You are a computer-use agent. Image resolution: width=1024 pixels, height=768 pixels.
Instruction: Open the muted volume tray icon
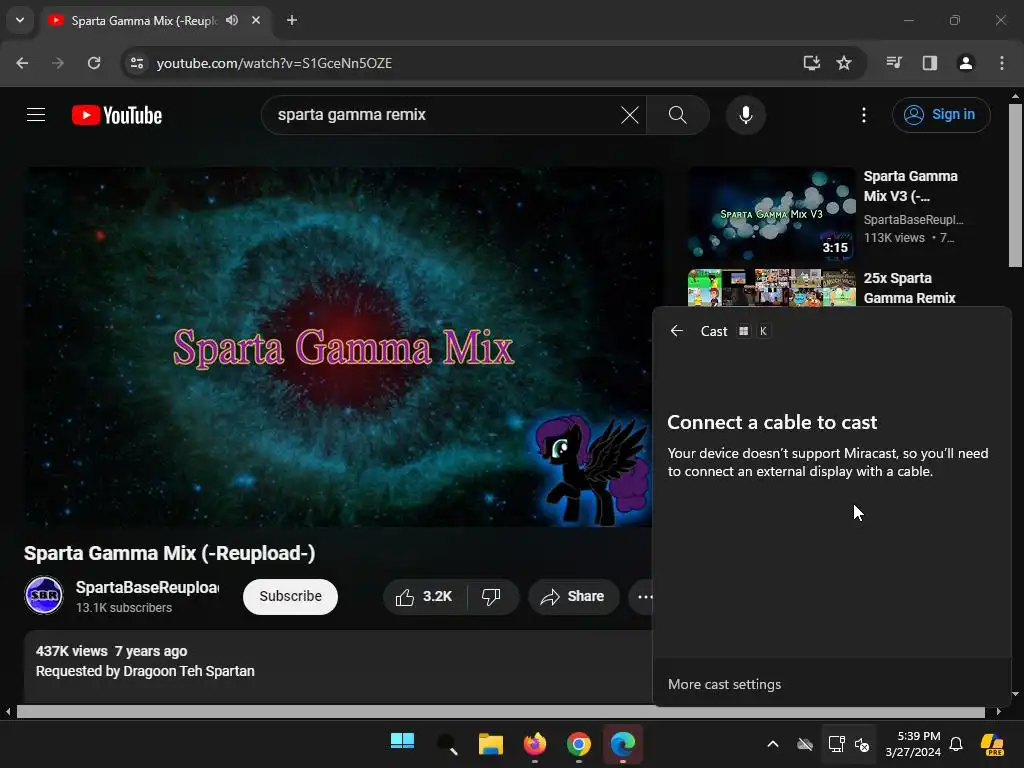(x=862, y=744)
